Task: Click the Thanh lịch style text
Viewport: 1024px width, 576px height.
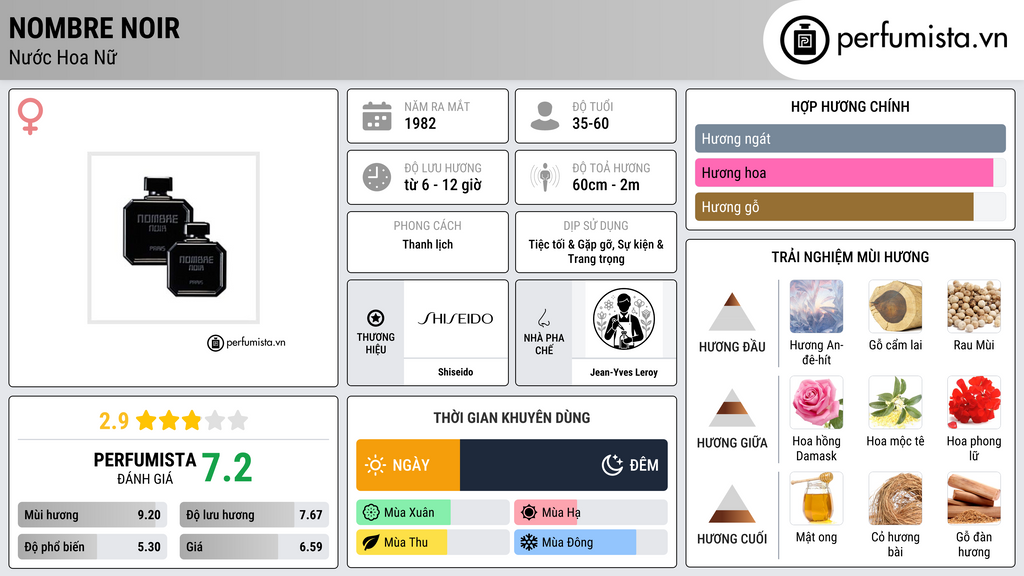Action: click(x=427, y=244)
